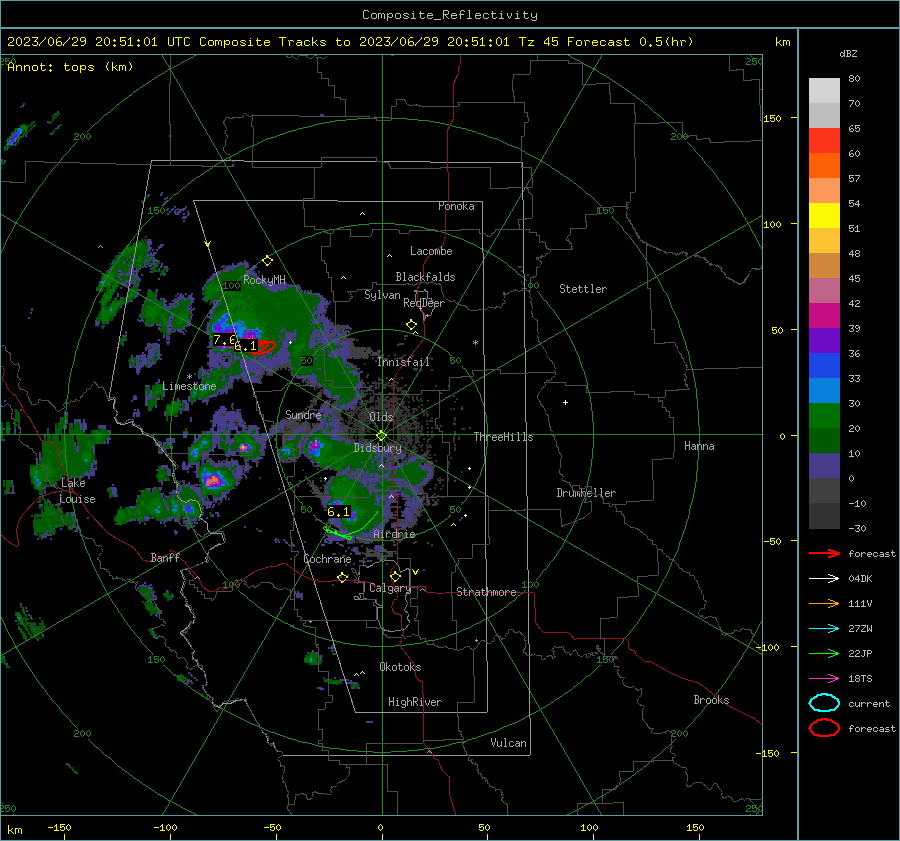The width and height of the screenshot is (900, 841).
Task: Select the cyan 27ZW track arrow
Action: point(824,629)
